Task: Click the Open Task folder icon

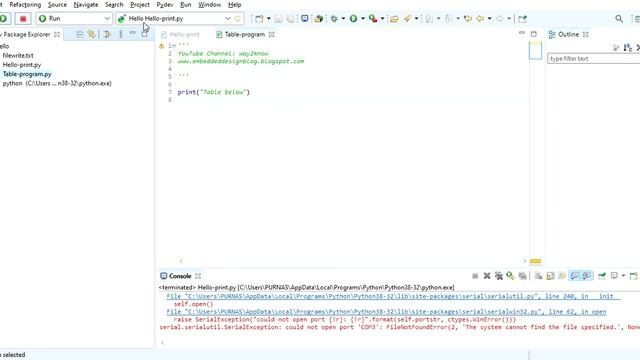Action: tap(394, 18)
